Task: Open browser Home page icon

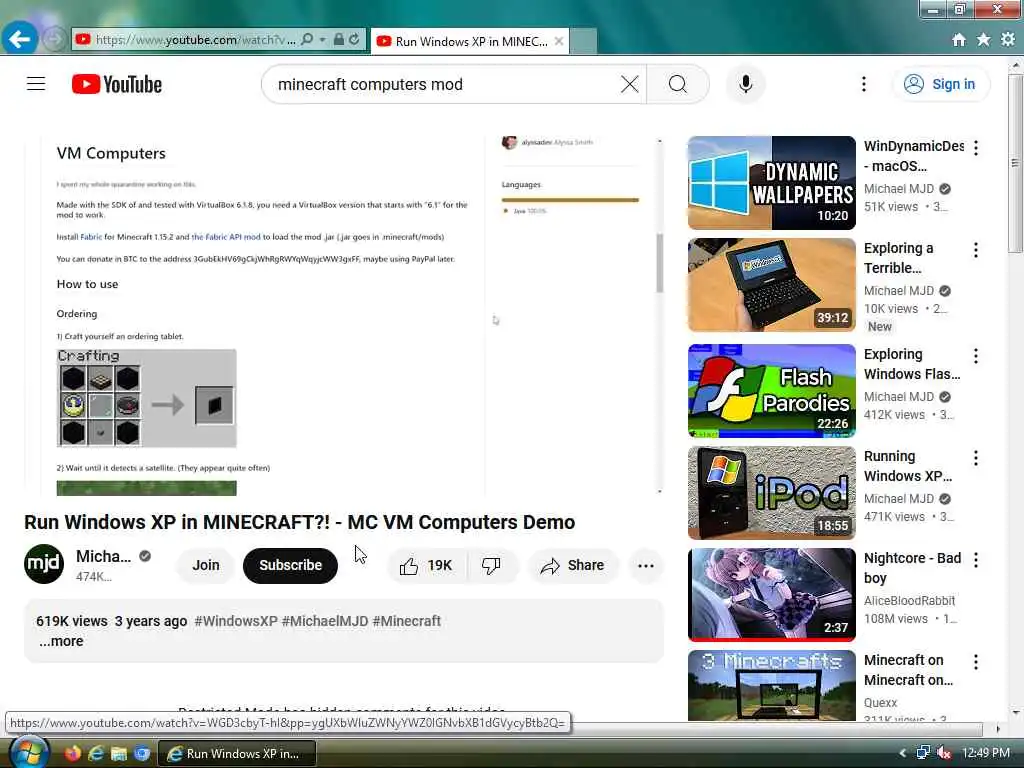Action: tap(959, 40)
